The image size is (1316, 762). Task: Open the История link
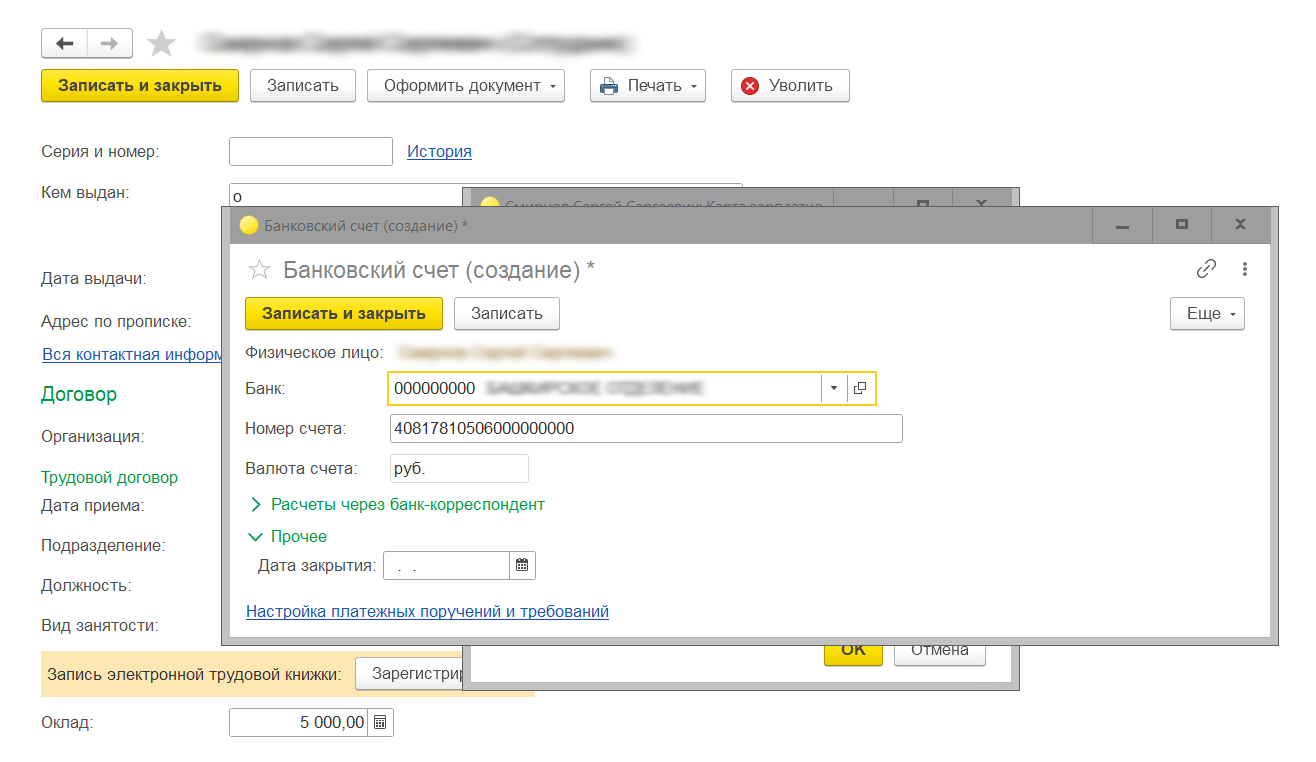pos(439,152)
